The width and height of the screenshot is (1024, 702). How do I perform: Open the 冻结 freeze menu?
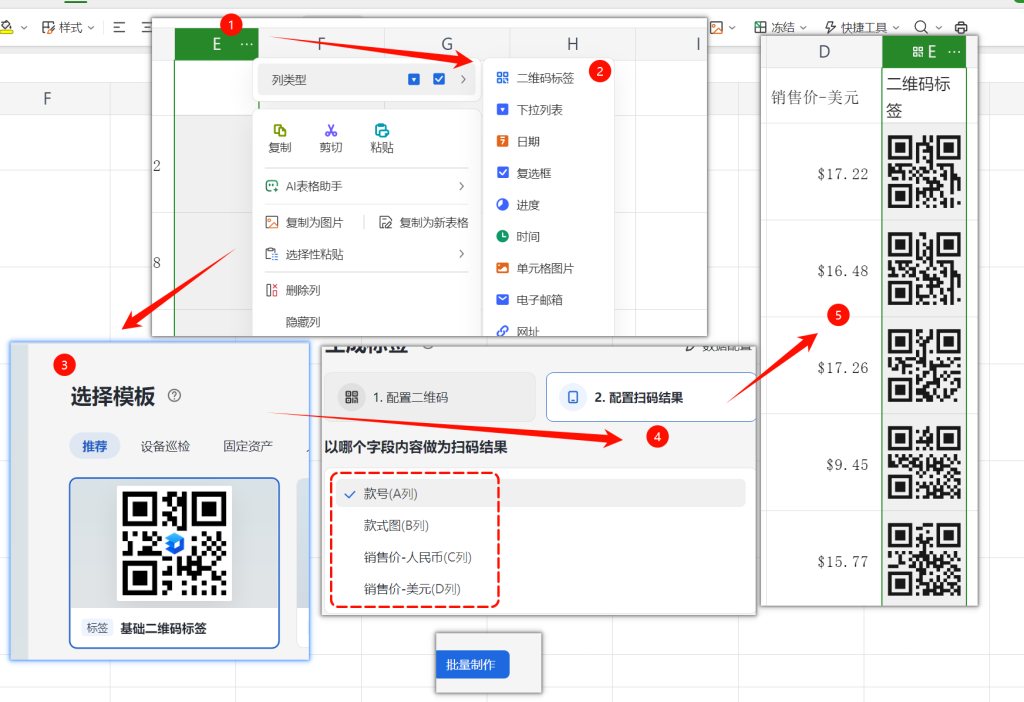pos(780,27)
